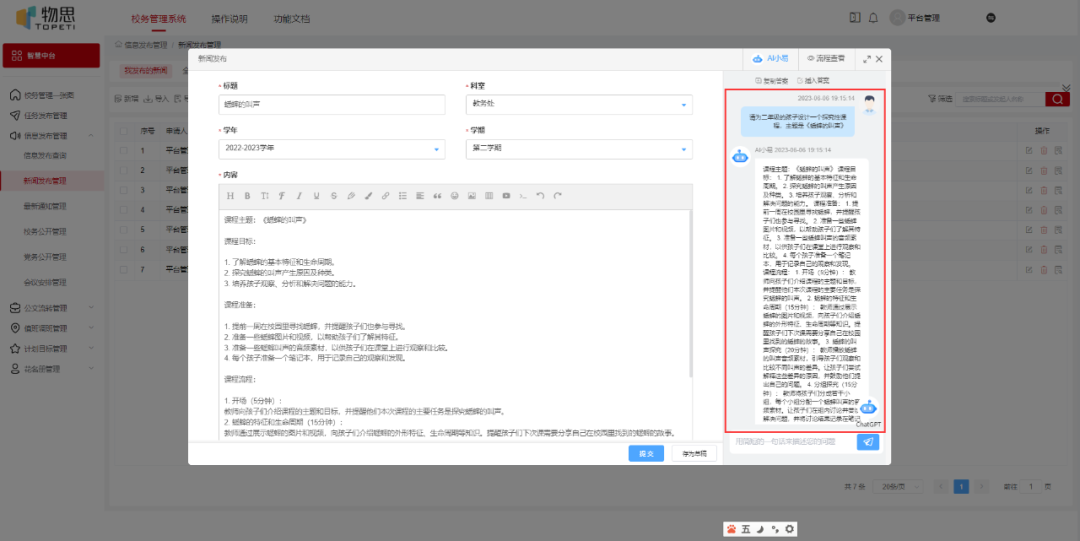Screen dimensions: 1080x541
Task: Click the blue 提交 button
Action: coord(646,453)
